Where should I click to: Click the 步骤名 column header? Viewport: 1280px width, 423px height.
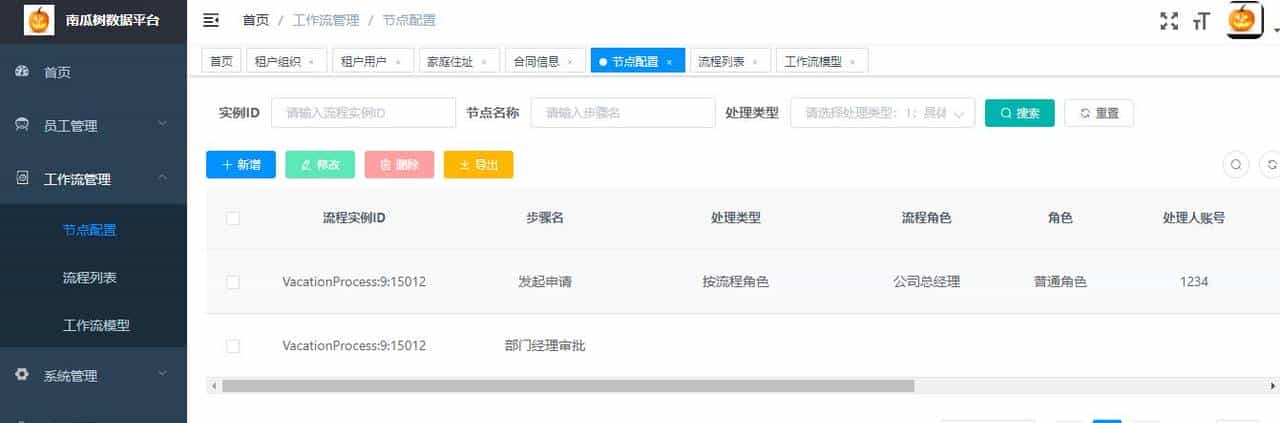tap(545, 217)
